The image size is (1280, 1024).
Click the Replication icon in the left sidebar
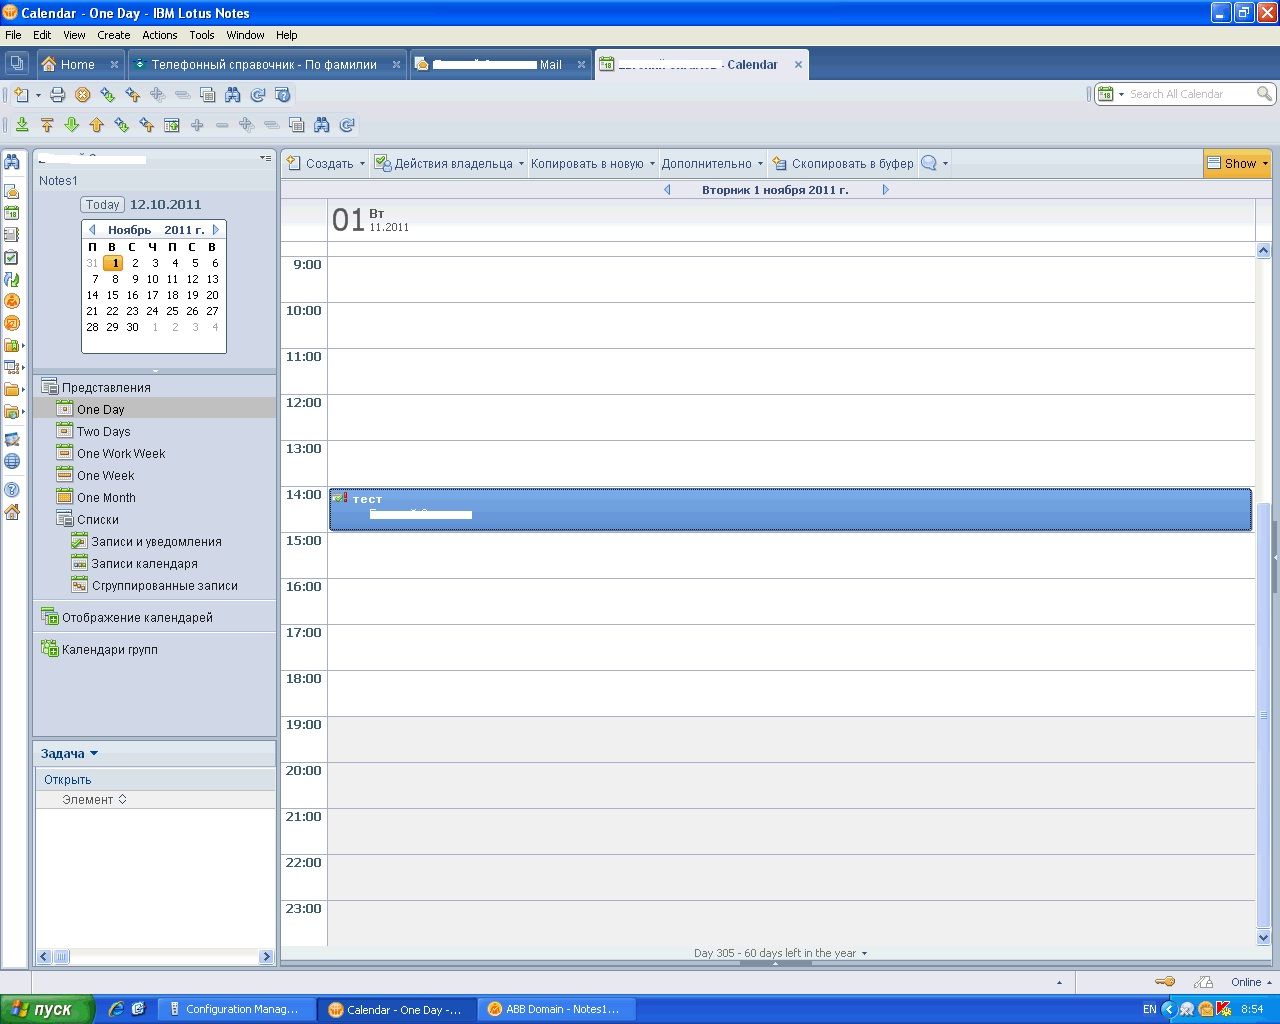[x=12, y=279]
